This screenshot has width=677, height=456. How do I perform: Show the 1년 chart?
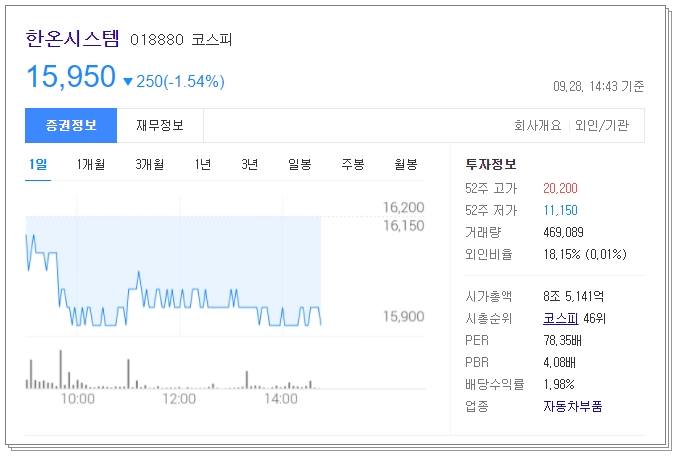pos(202,165)
